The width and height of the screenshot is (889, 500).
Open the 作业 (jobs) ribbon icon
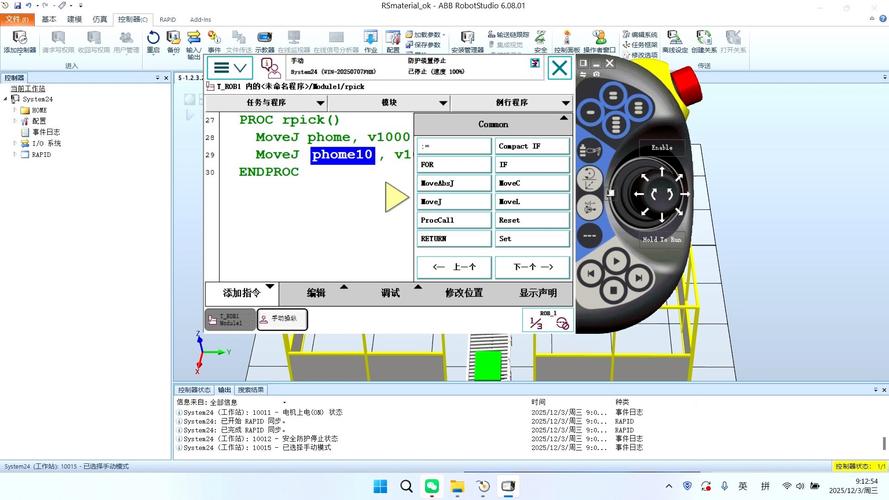370,41
